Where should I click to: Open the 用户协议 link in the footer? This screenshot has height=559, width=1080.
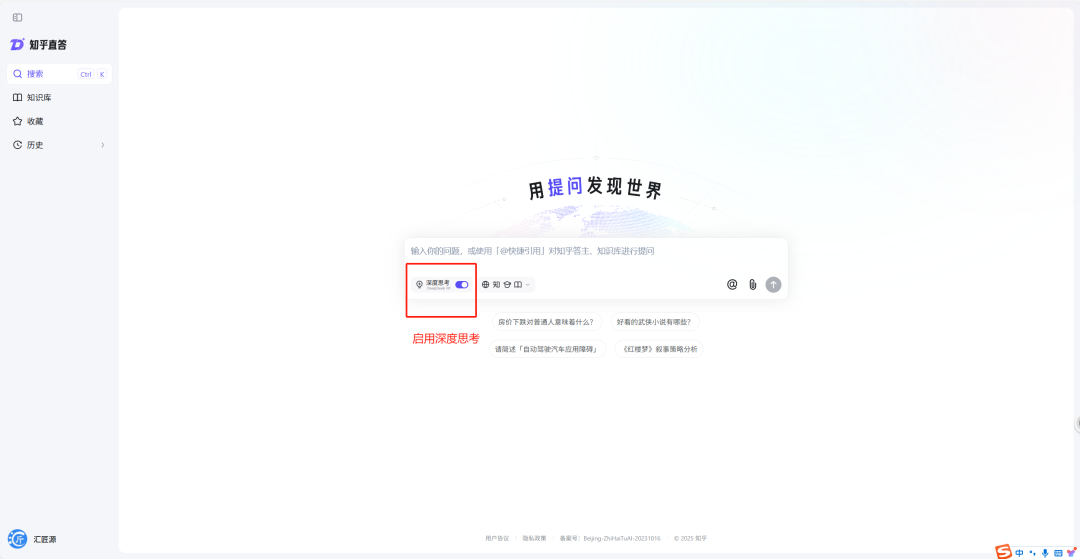point(497,538)
